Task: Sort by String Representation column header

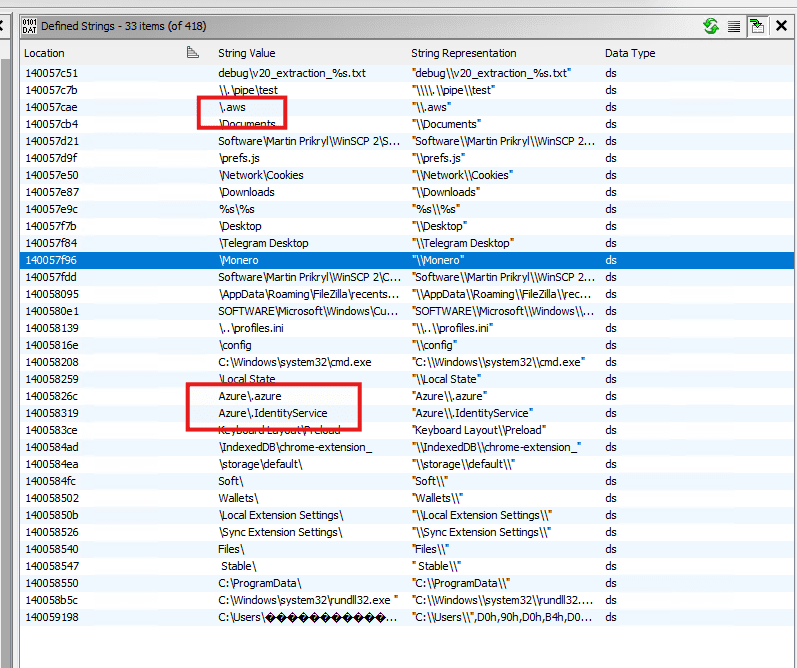Action: 464,53
